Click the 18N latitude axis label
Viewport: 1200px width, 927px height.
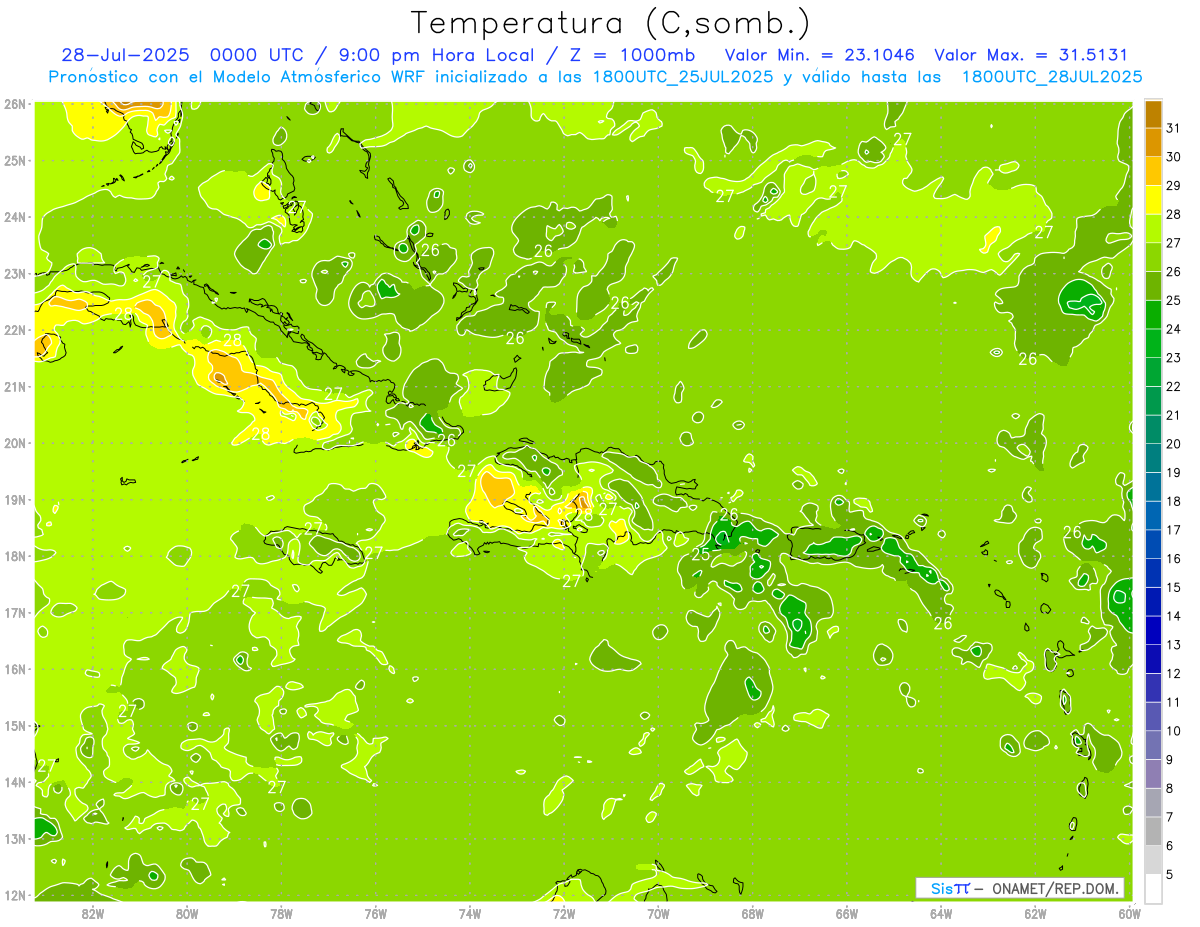coord(15,556)
